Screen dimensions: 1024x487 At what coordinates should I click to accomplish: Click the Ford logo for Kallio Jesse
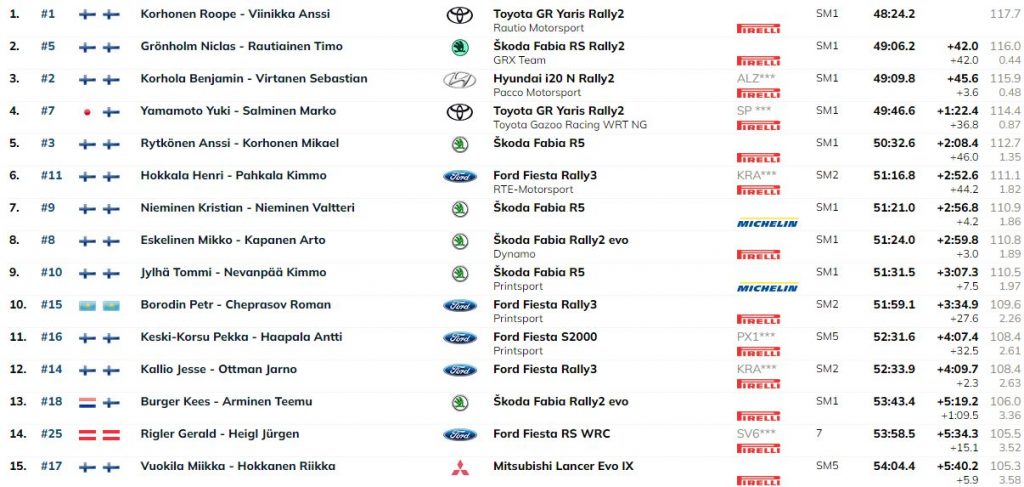coord(460,370)
